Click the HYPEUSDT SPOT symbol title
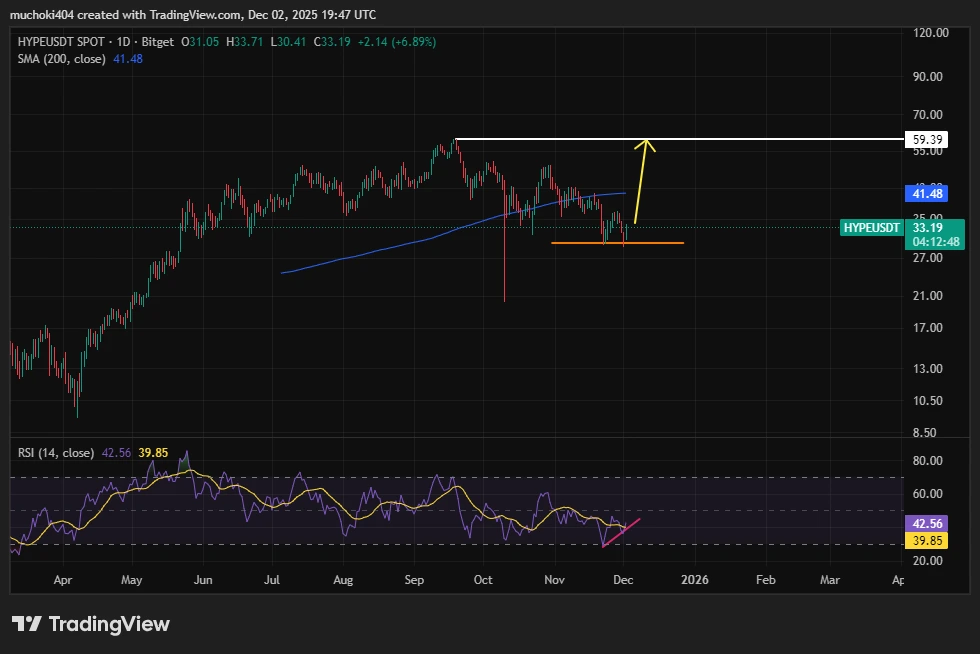 (x=60, y=42)
